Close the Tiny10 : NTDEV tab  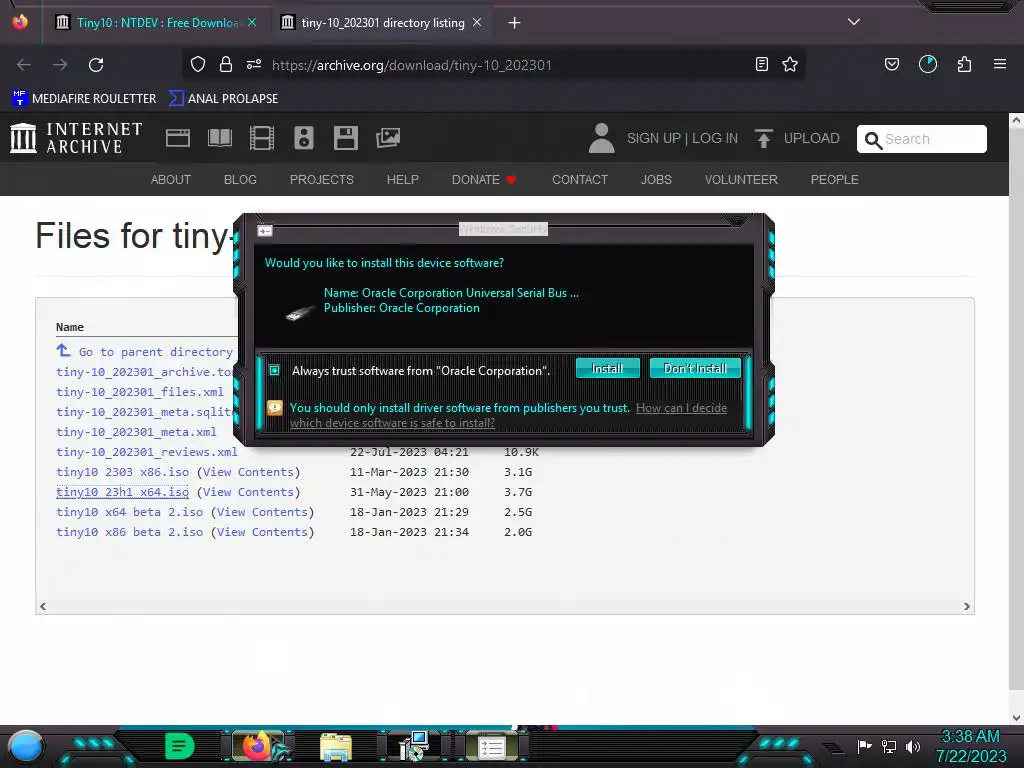click(x=252, y=22)
